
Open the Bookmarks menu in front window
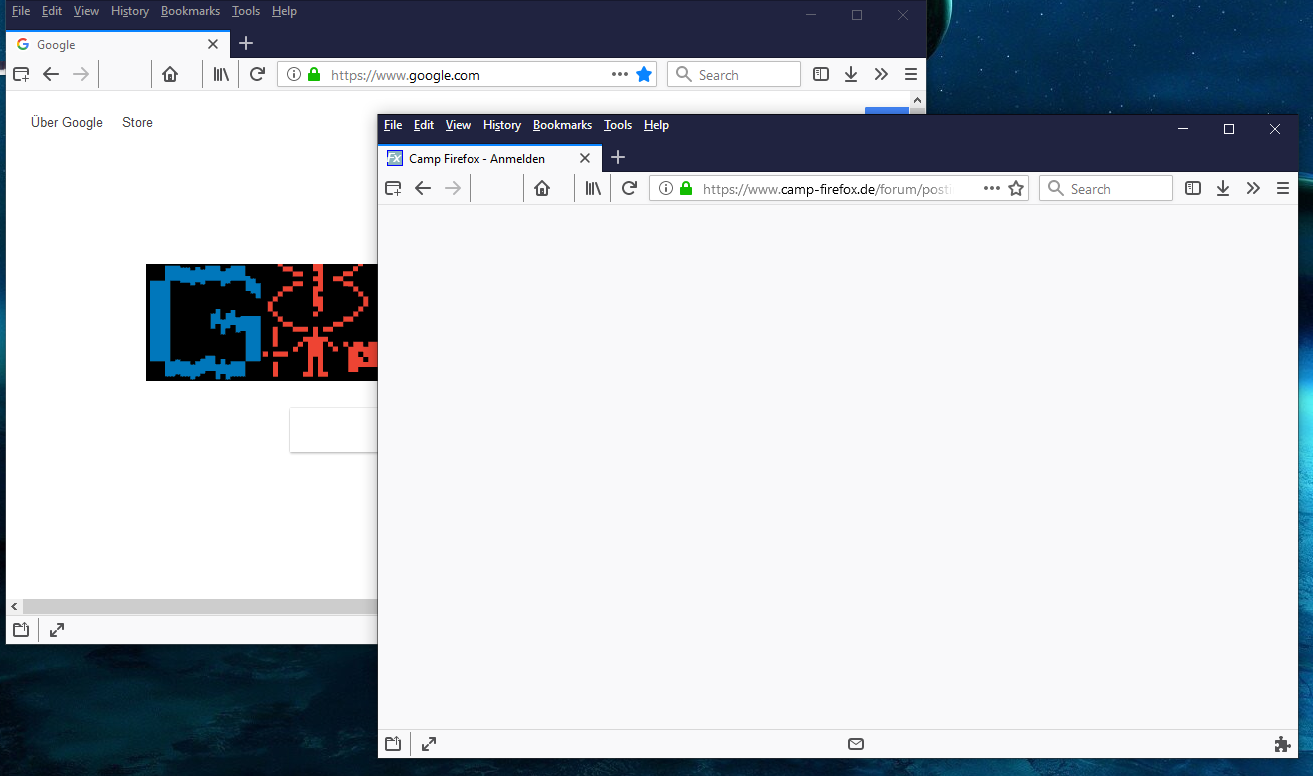(x=562, y=125)
